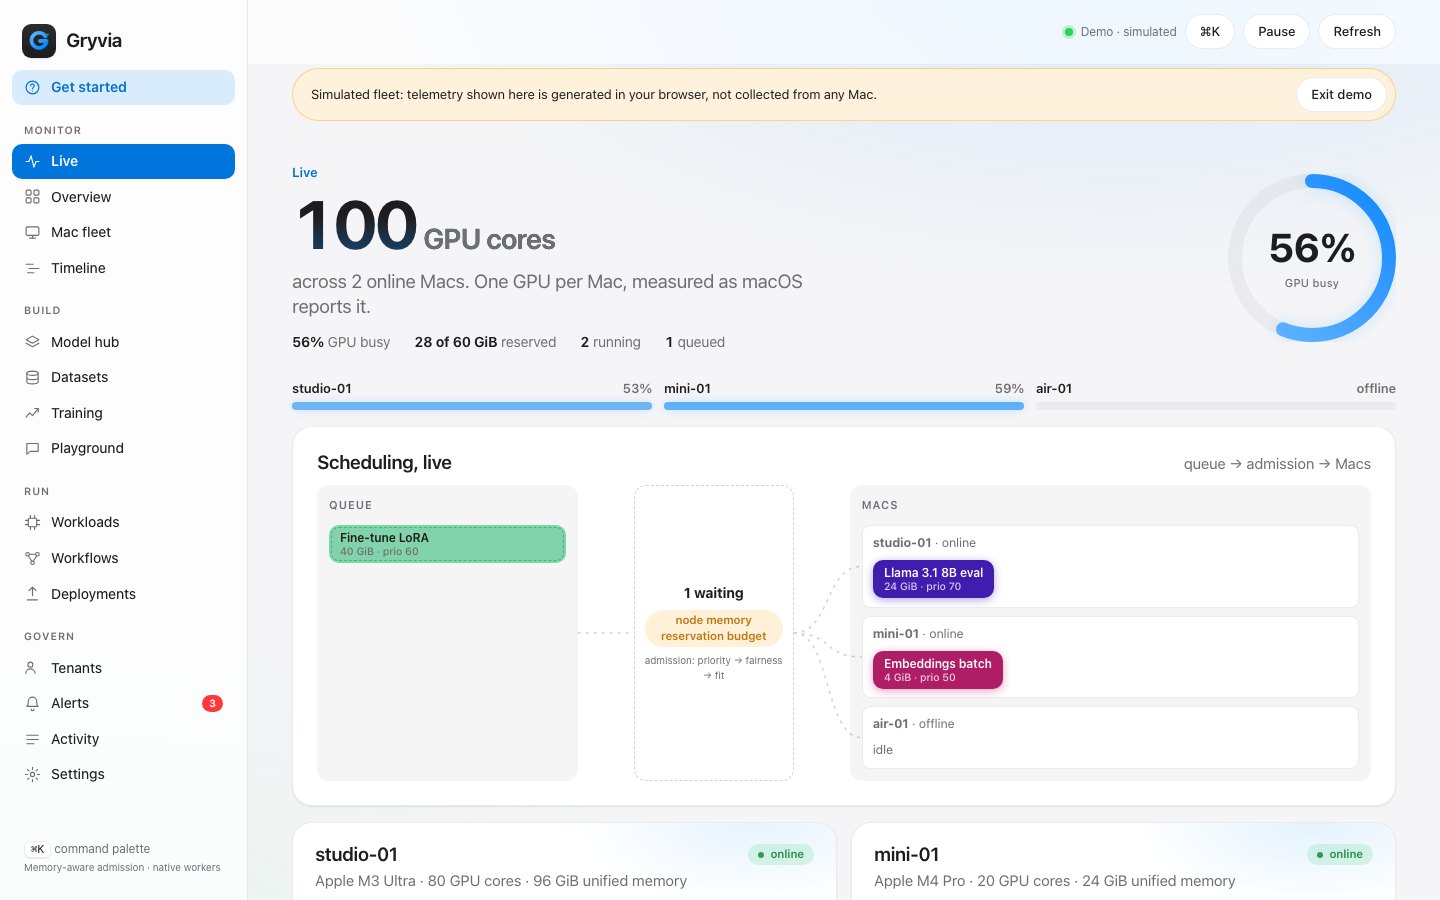This screenshot has width=1440, height=900.
Task: Select the Embeddings batch job
Action: pos(937,670)
